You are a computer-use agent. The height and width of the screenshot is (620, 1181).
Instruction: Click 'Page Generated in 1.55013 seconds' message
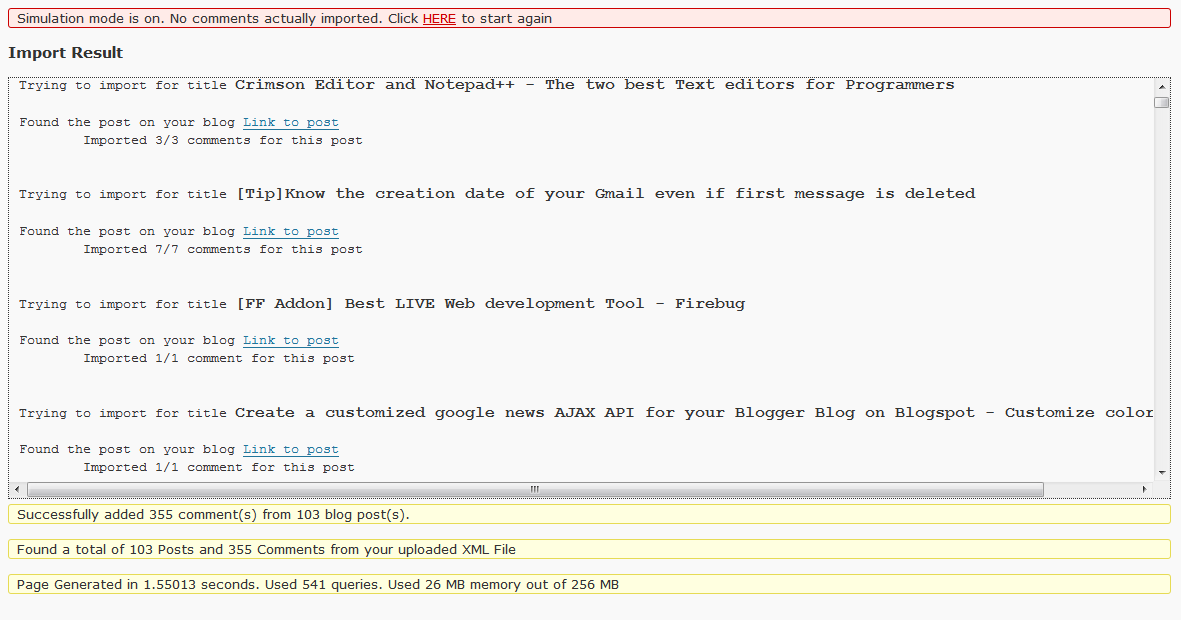589,585
